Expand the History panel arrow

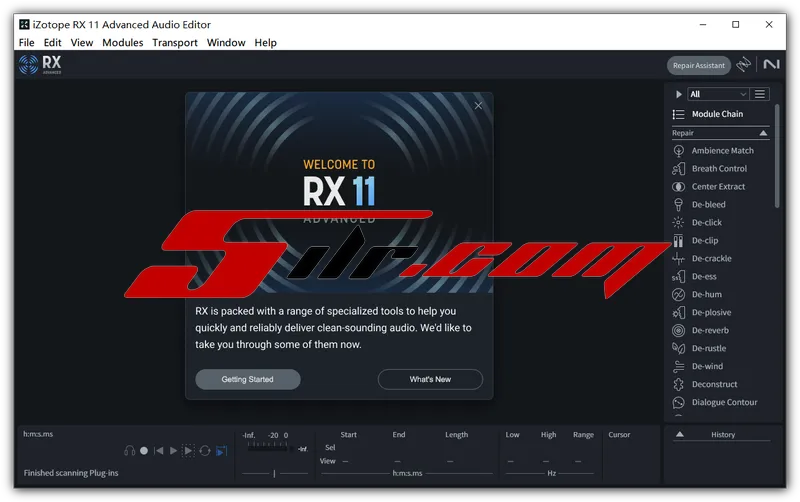coord(680,435)
